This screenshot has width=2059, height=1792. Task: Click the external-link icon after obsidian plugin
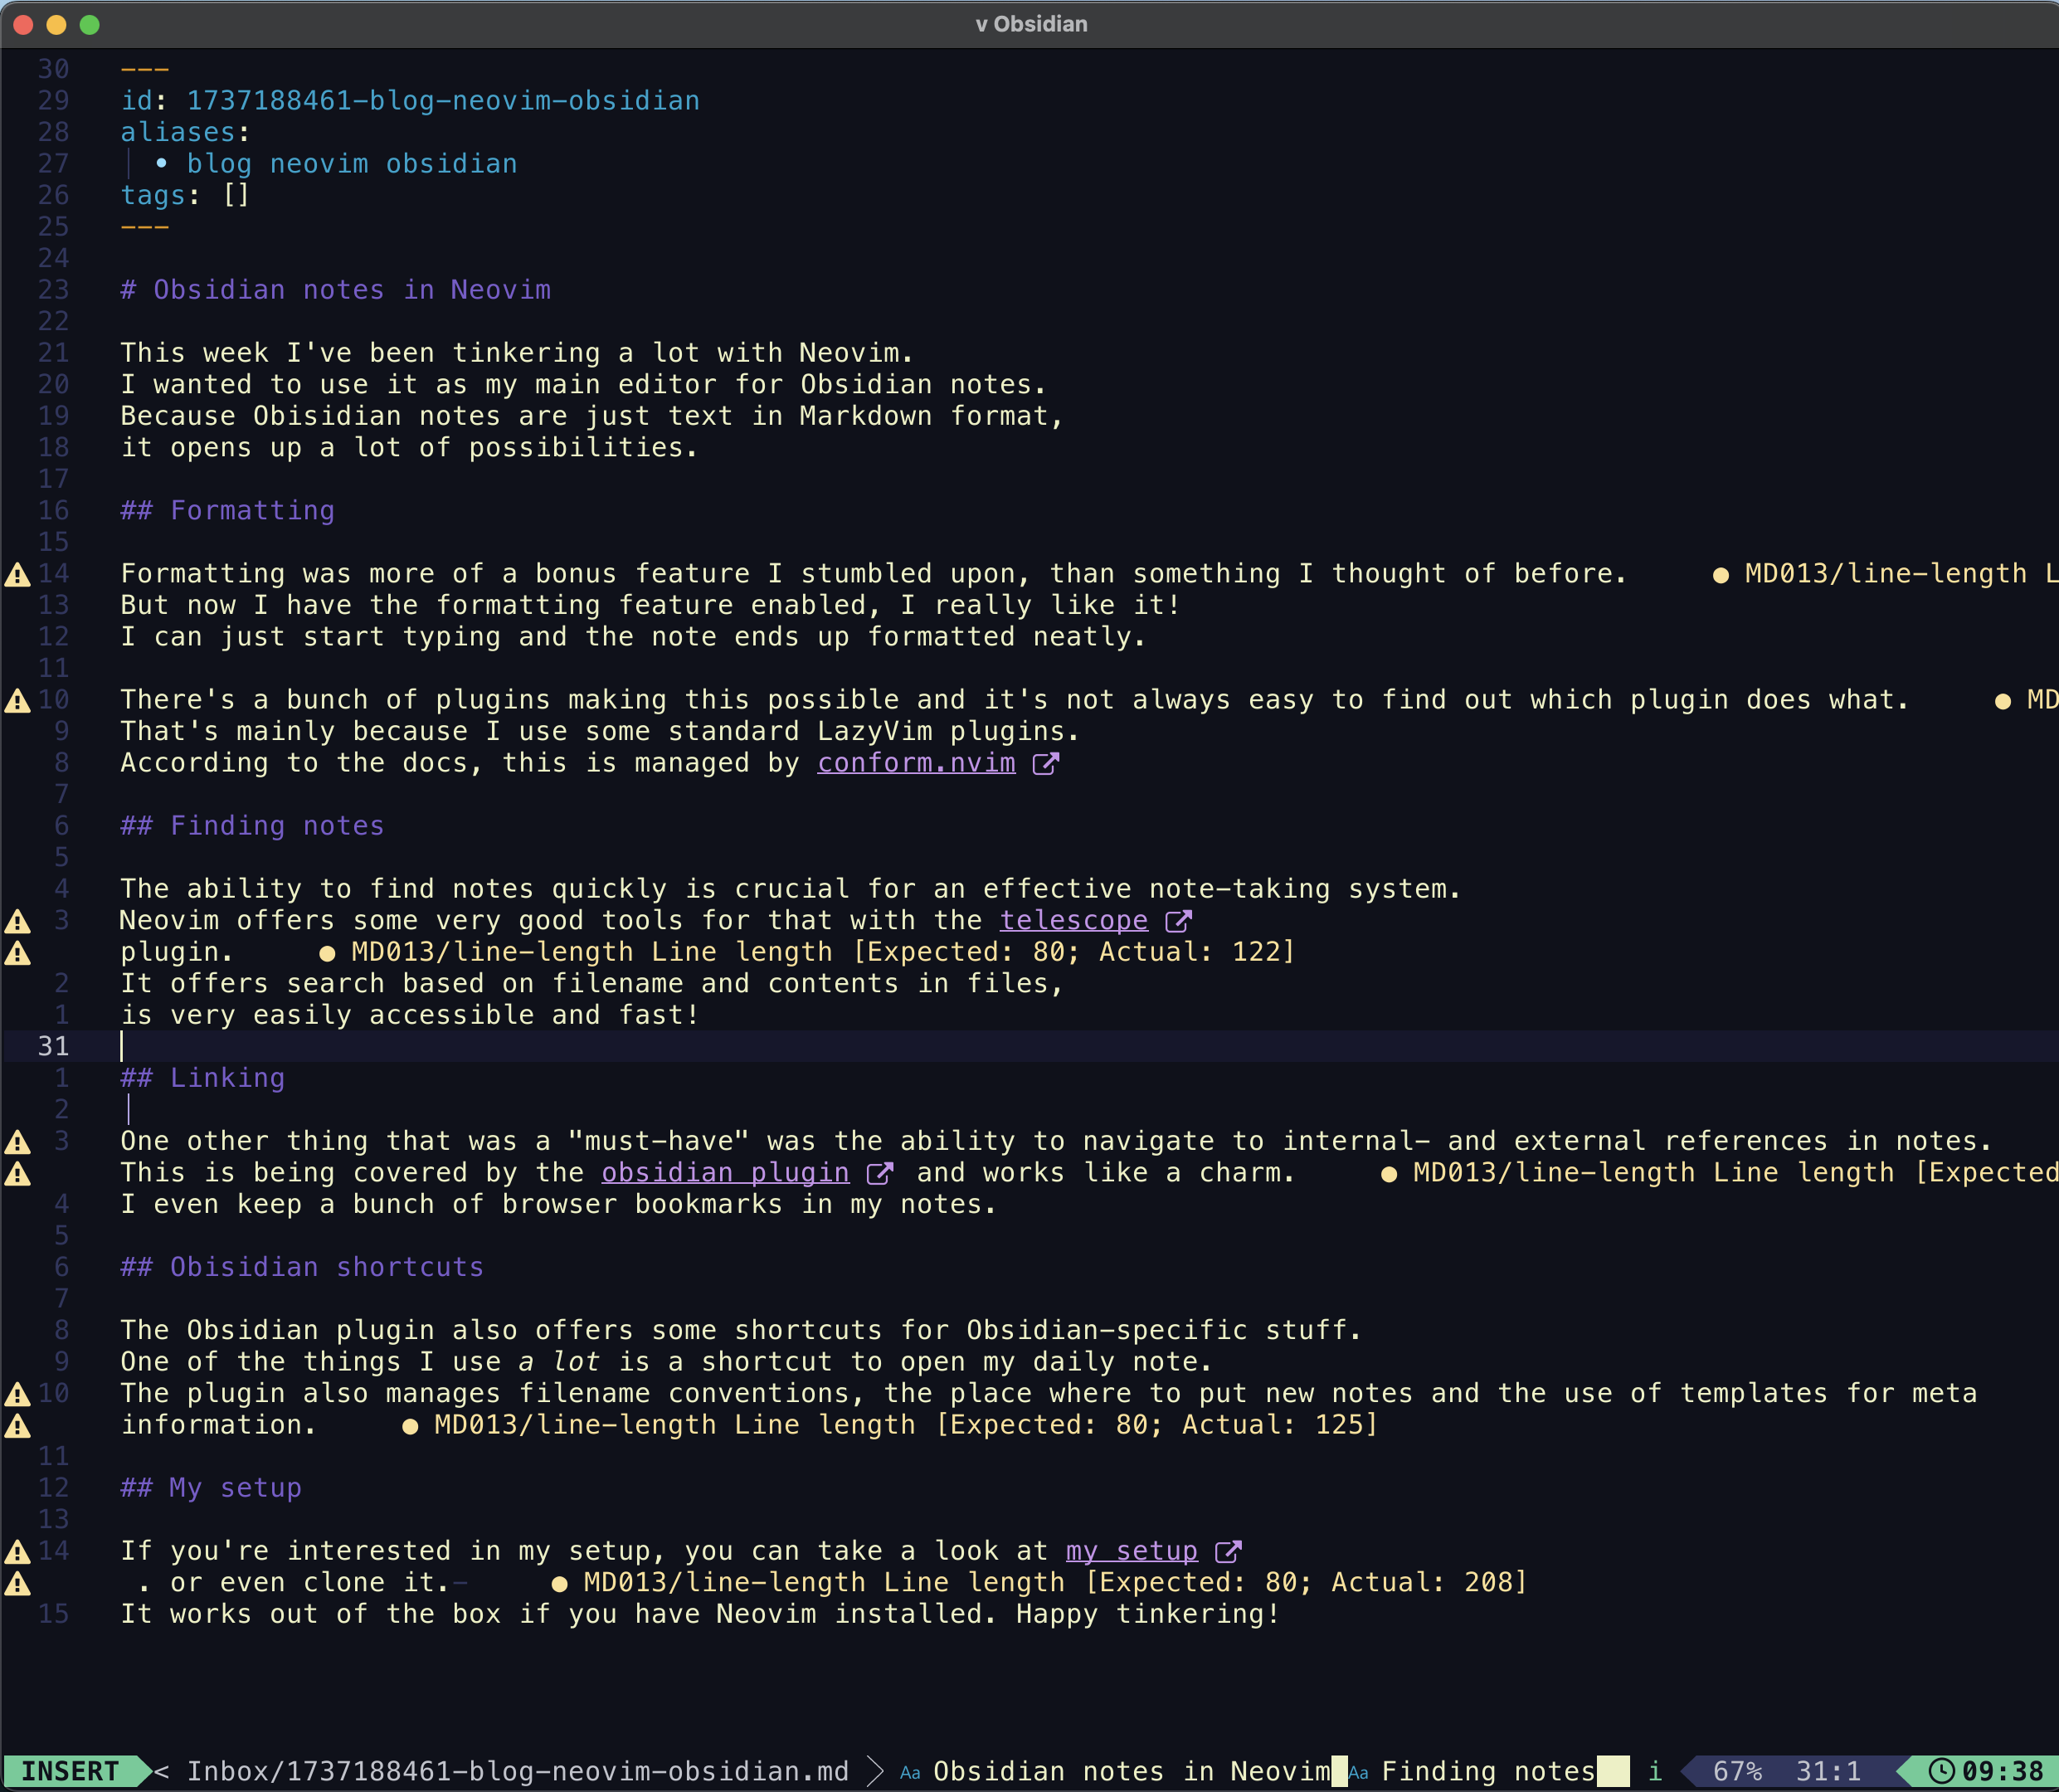881,1172
